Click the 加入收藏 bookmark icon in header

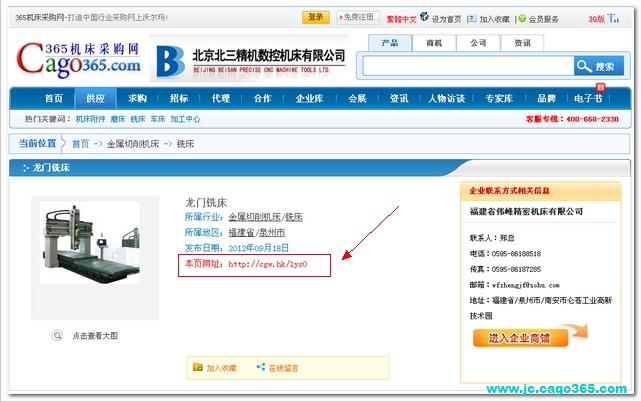point(472,18)
